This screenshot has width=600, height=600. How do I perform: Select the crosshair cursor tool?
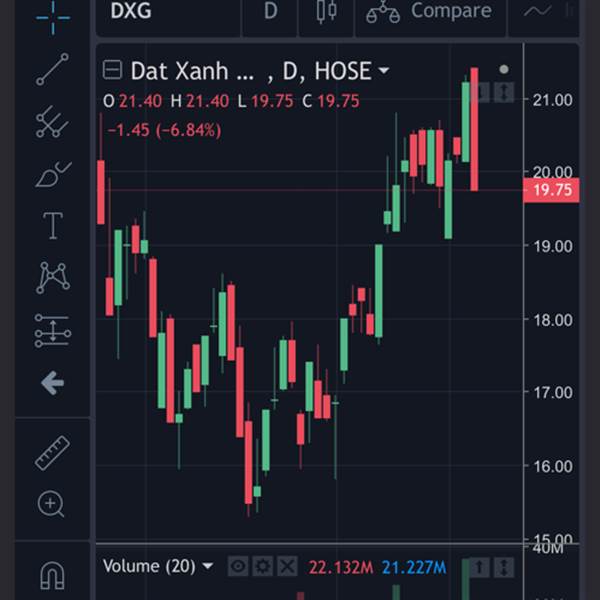tap(53, 17)
